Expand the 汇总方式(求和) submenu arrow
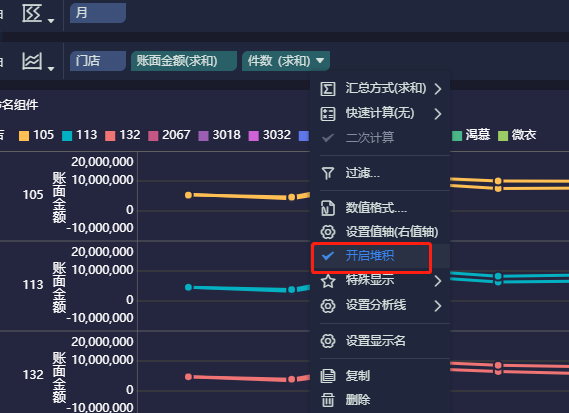 438,89
